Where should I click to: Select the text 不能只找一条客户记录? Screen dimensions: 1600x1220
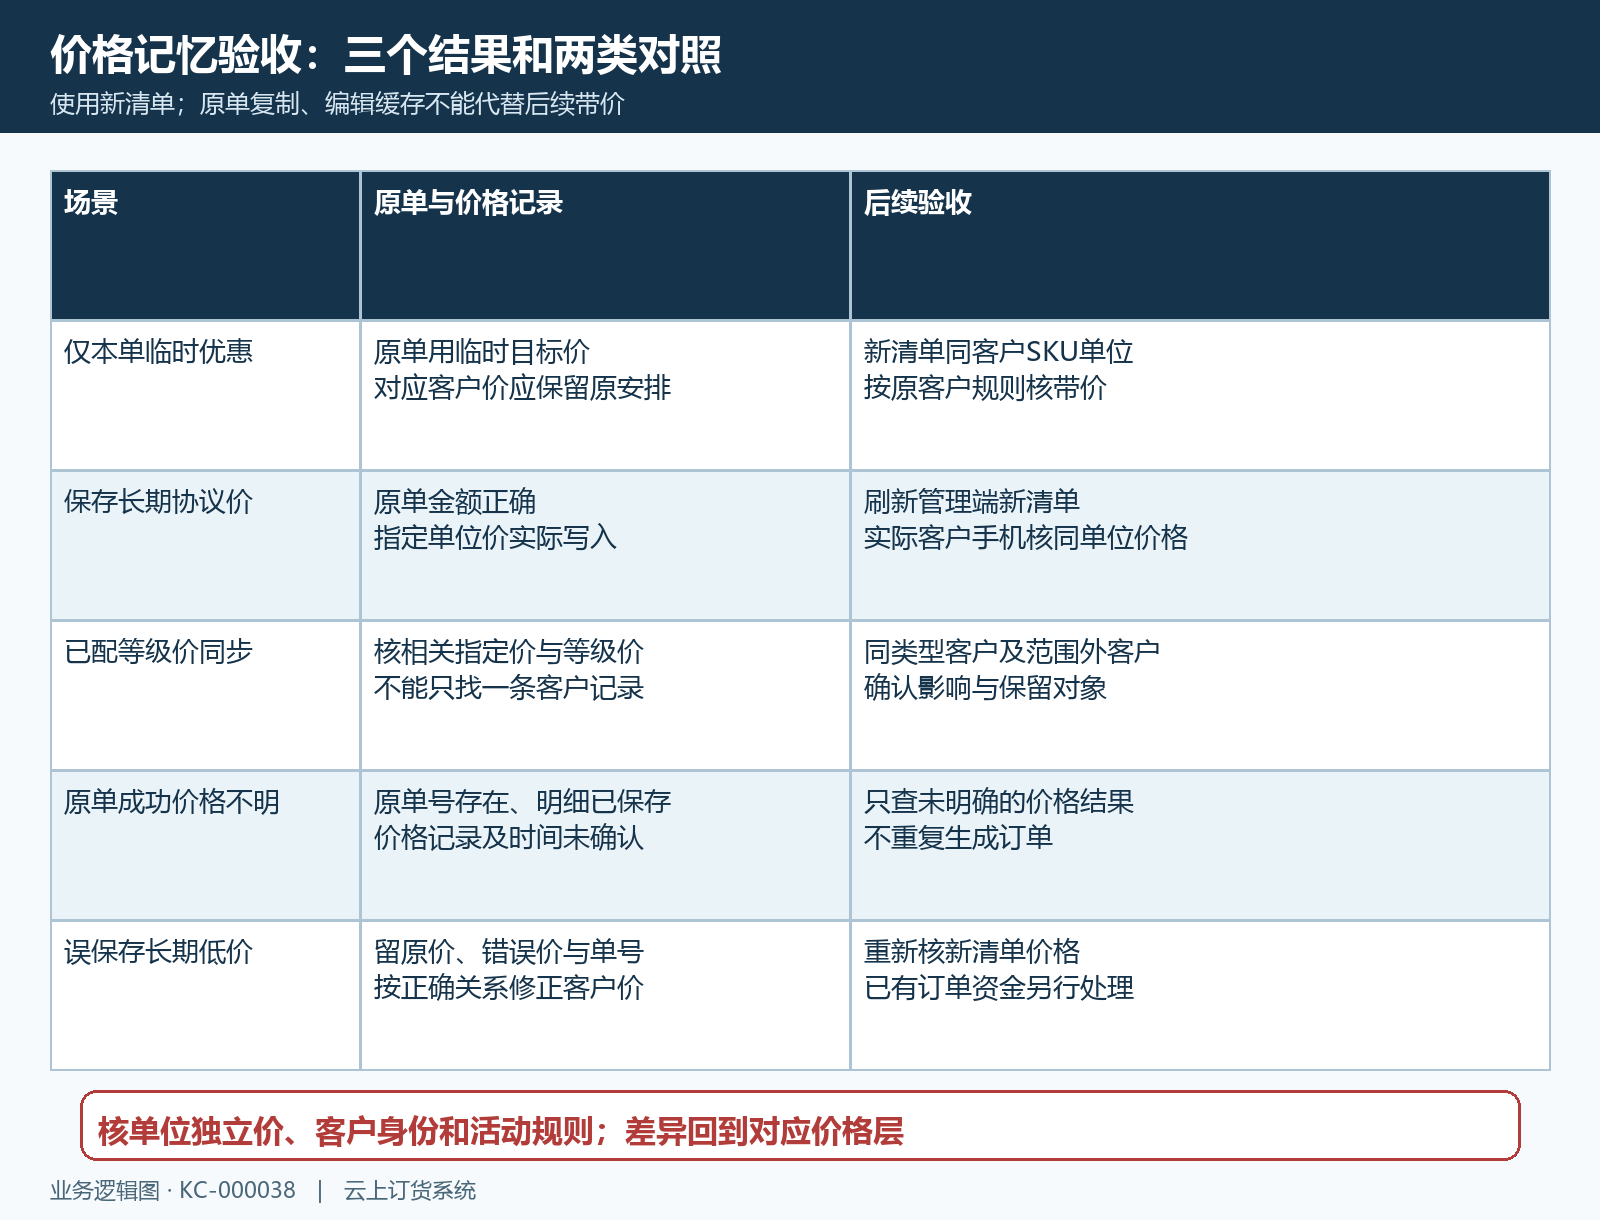click(509, 688)
